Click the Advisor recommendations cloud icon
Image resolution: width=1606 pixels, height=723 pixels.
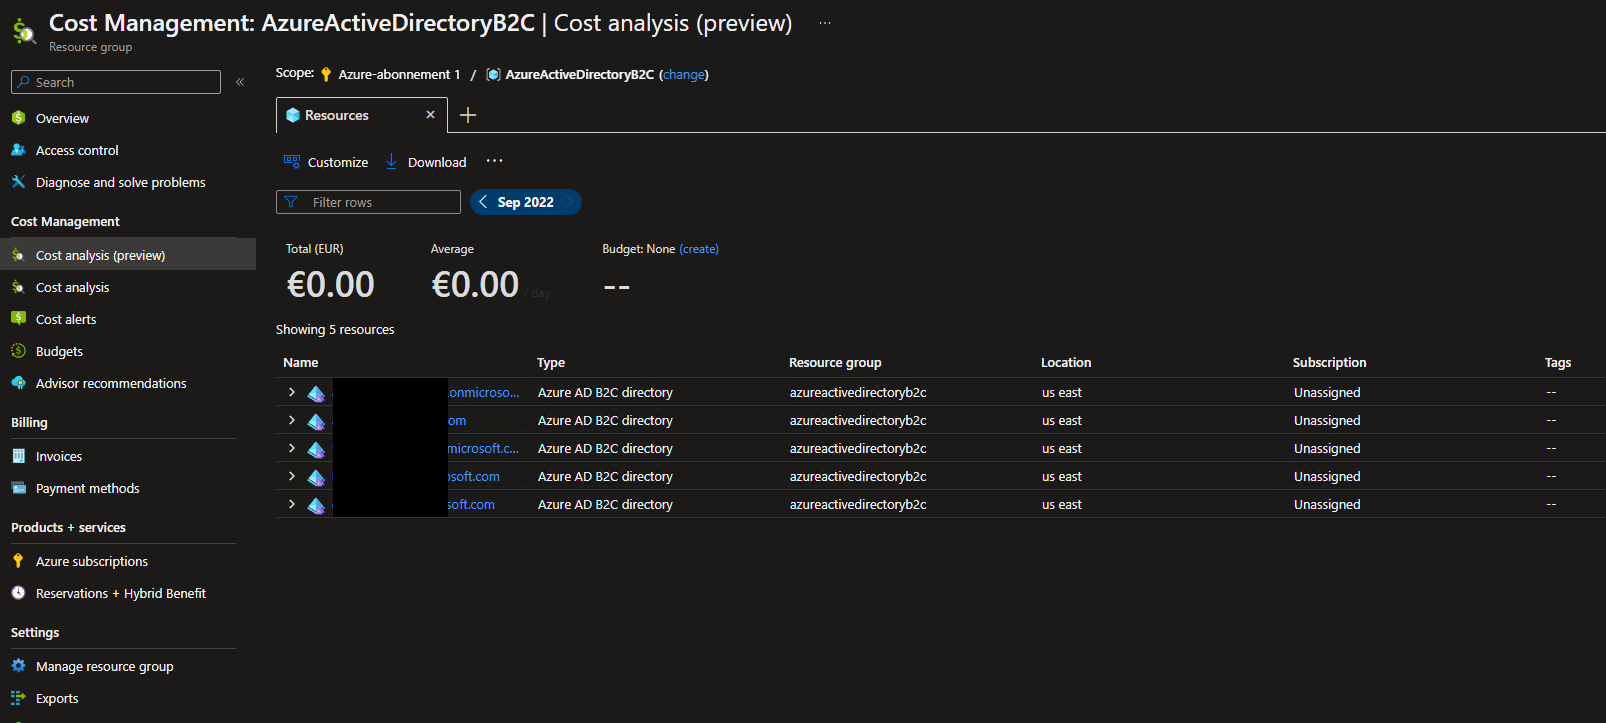[18, 383]
